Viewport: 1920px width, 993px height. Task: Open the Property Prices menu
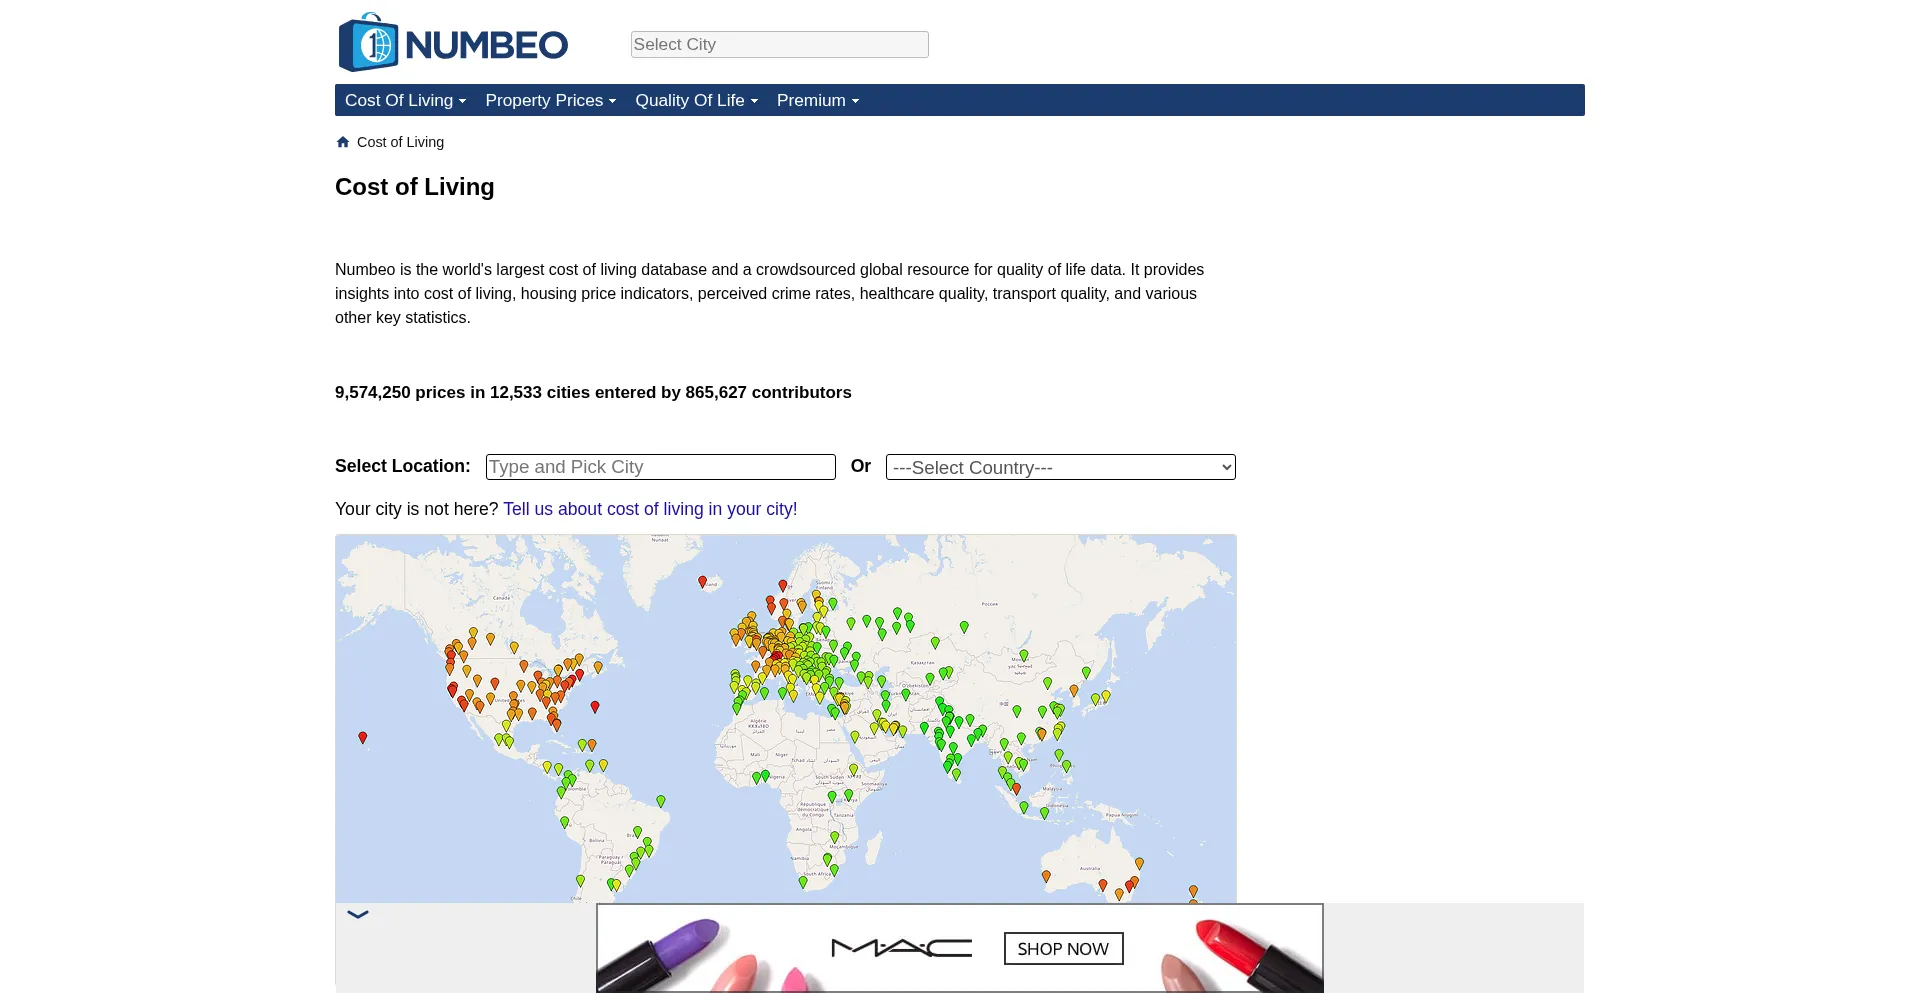(550, 100)
